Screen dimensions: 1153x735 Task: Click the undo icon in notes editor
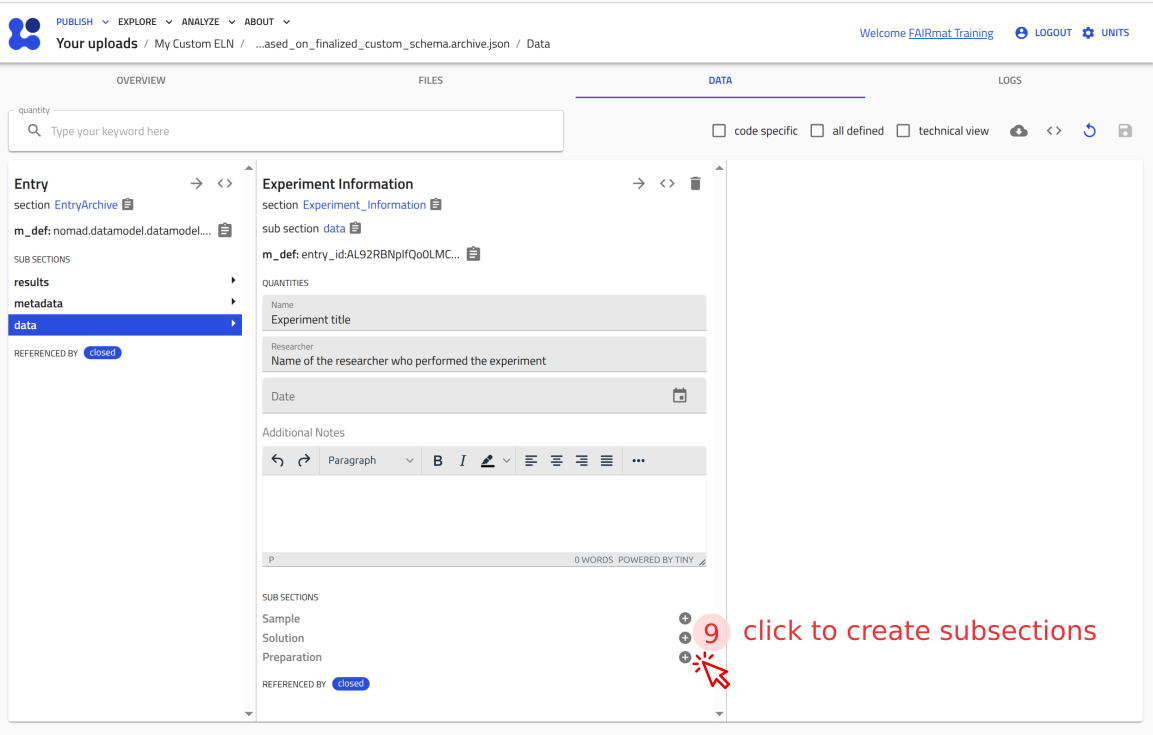pyautogui.click(x=278, y=460)
